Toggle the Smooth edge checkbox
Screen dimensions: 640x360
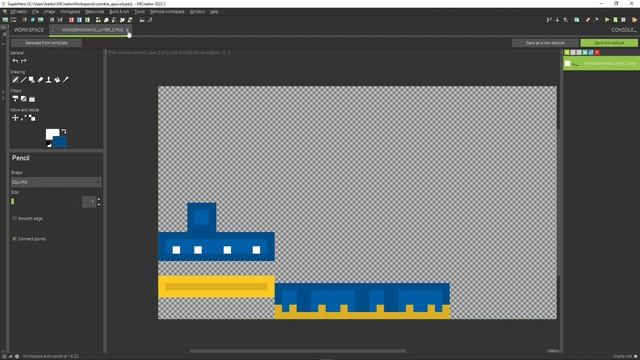coord(15,218)
